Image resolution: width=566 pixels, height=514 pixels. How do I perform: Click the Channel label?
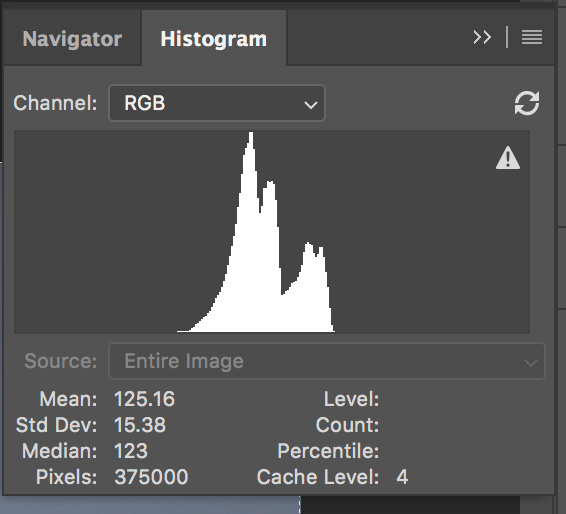point(55,103)
